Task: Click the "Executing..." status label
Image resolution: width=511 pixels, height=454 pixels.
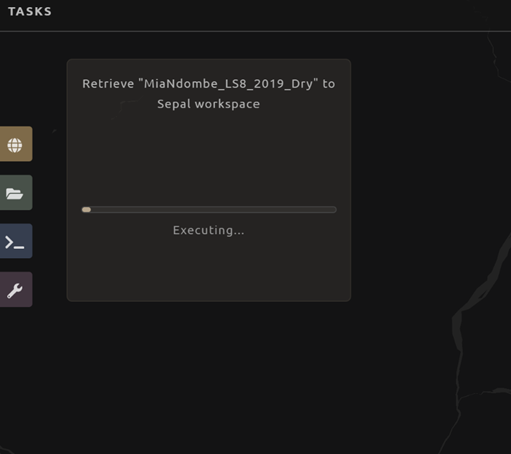Action: pyautogui.click(x=209, y=230)
